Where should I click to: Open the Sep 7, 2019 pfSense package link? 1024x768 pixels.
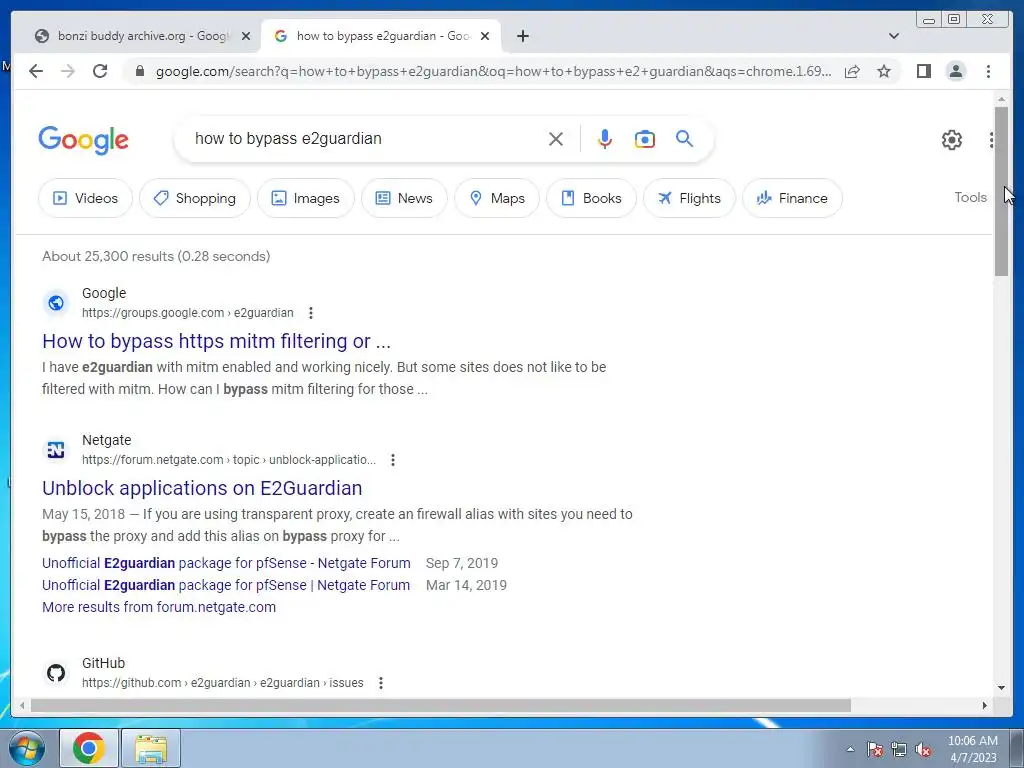tap(226, 563)
